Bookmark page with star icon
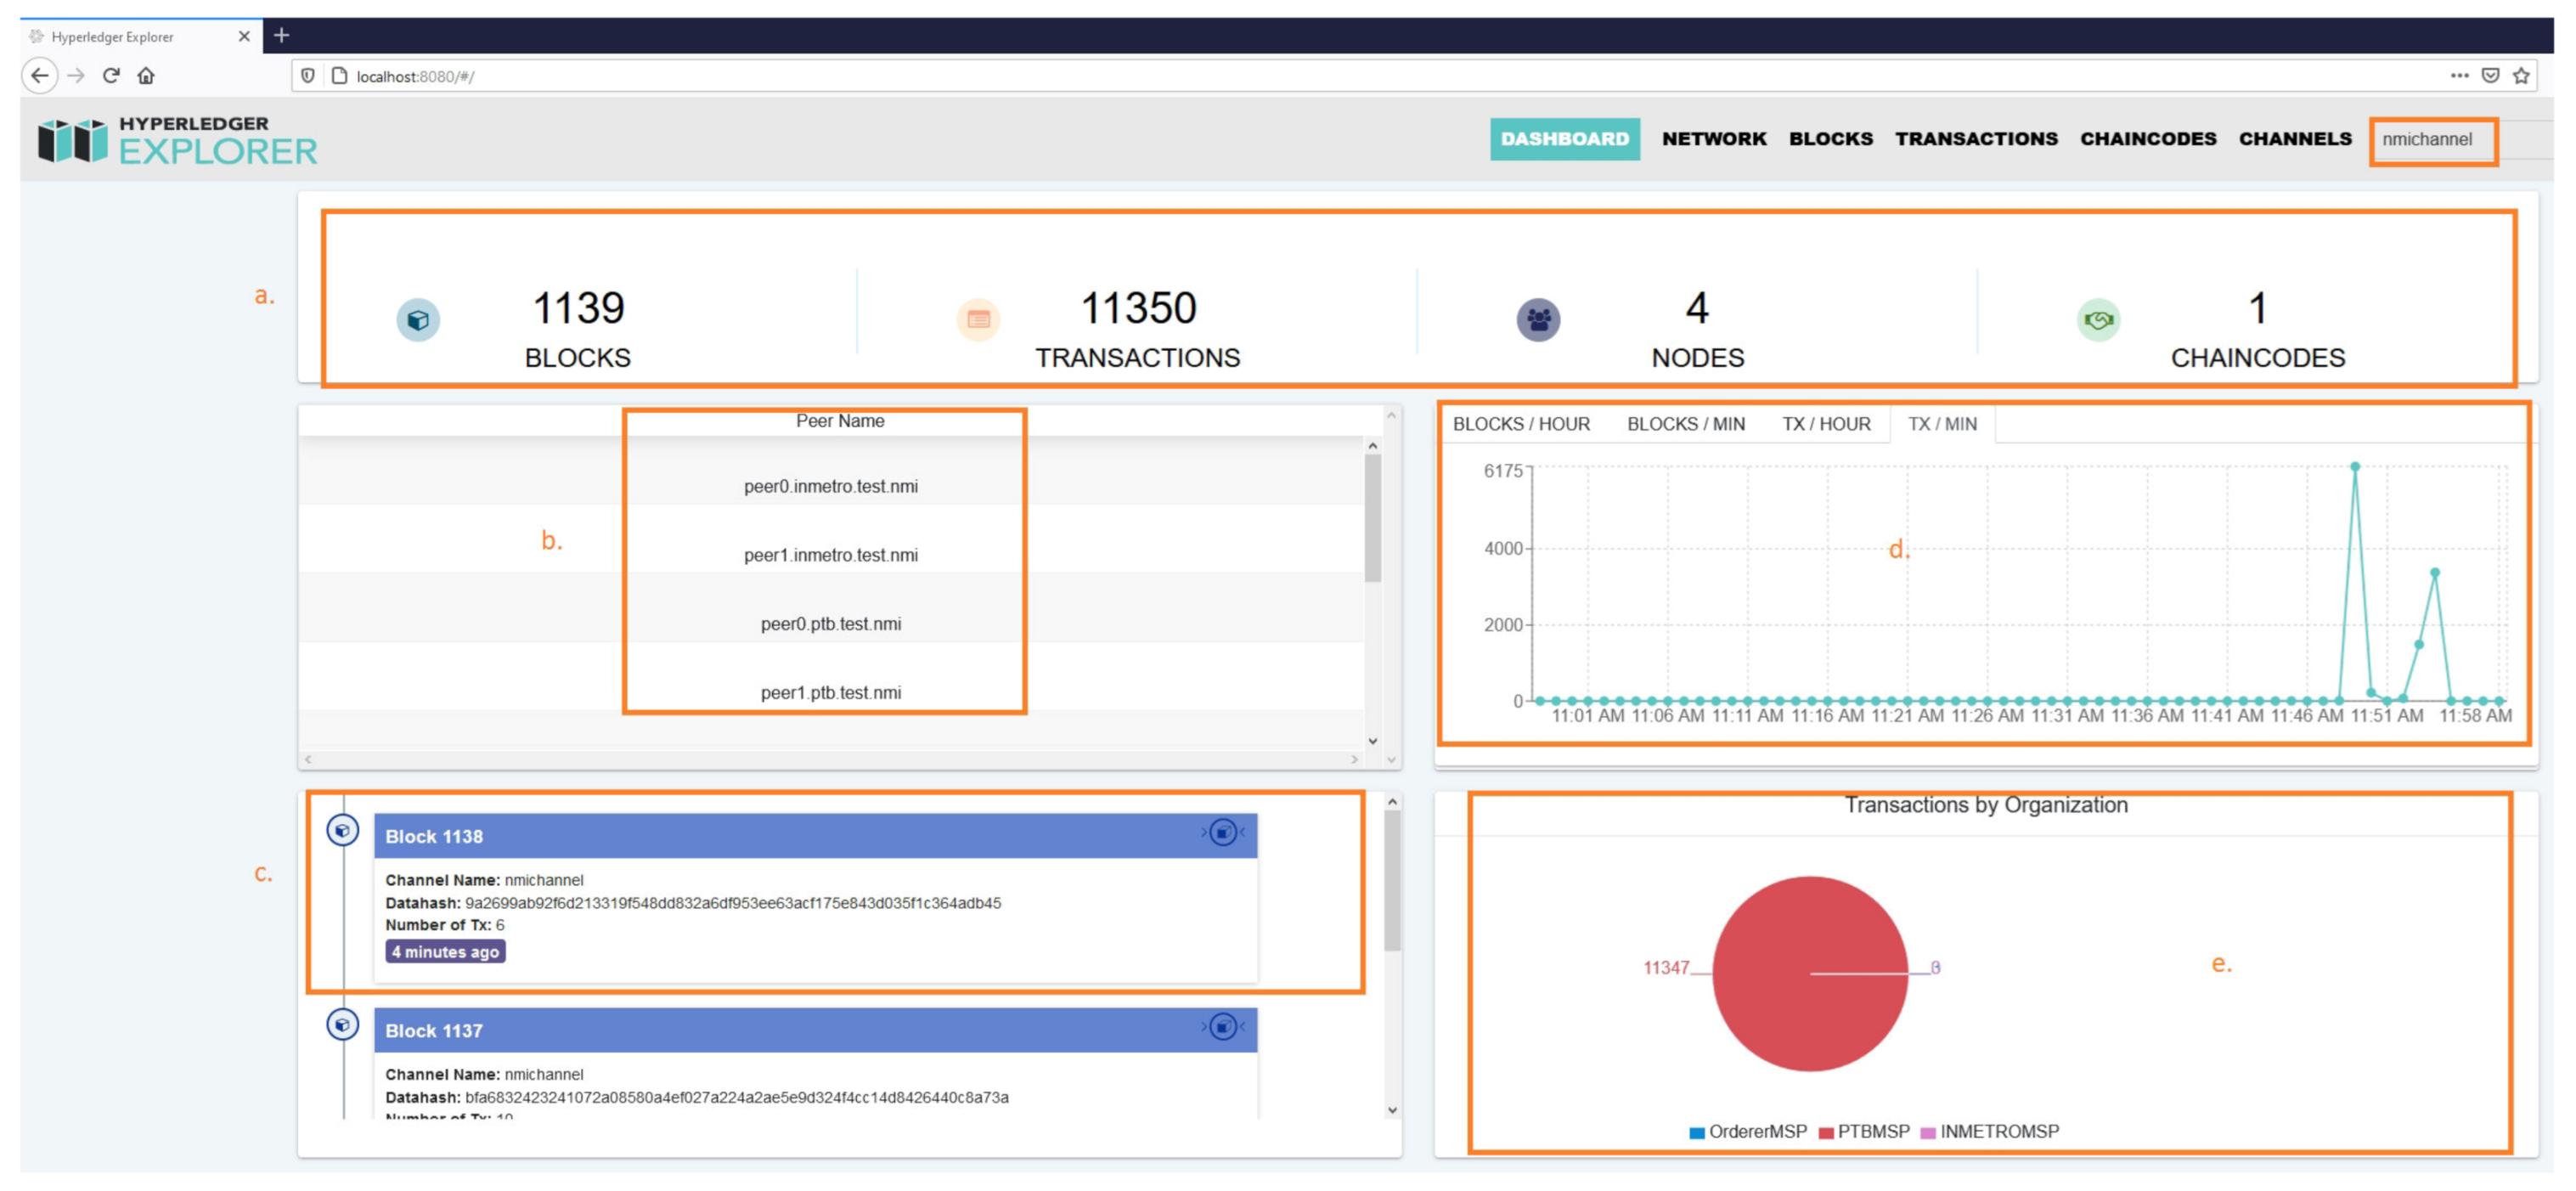The height and width of the screenshot is (1191, 2576). click(x=2521, y=76)
